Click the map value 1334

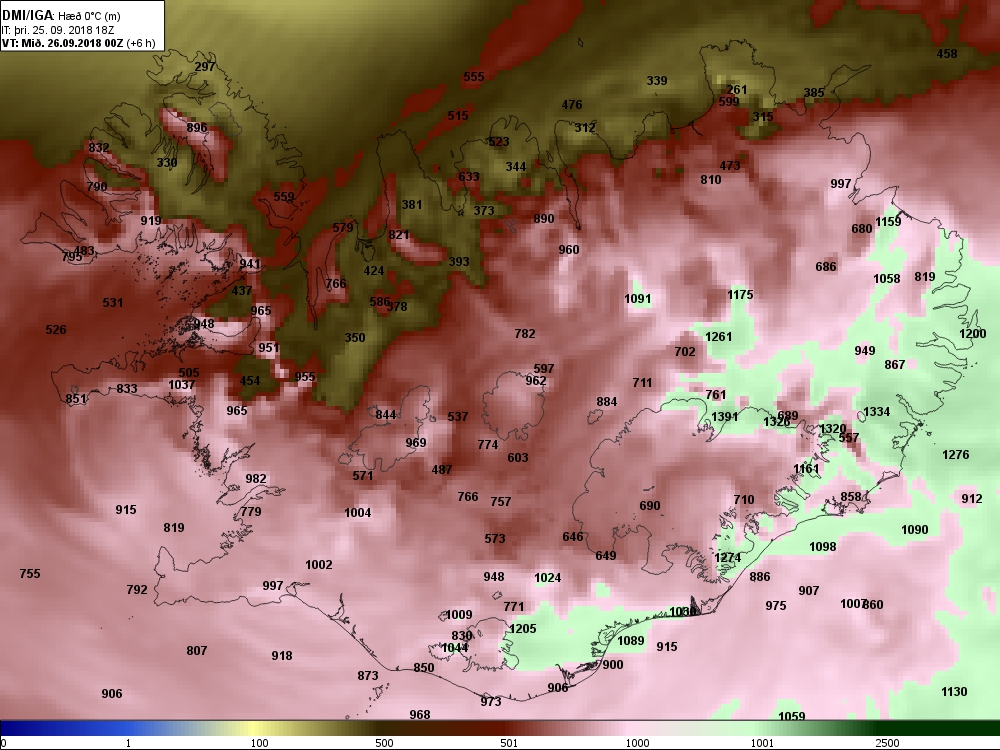[876, 412]
